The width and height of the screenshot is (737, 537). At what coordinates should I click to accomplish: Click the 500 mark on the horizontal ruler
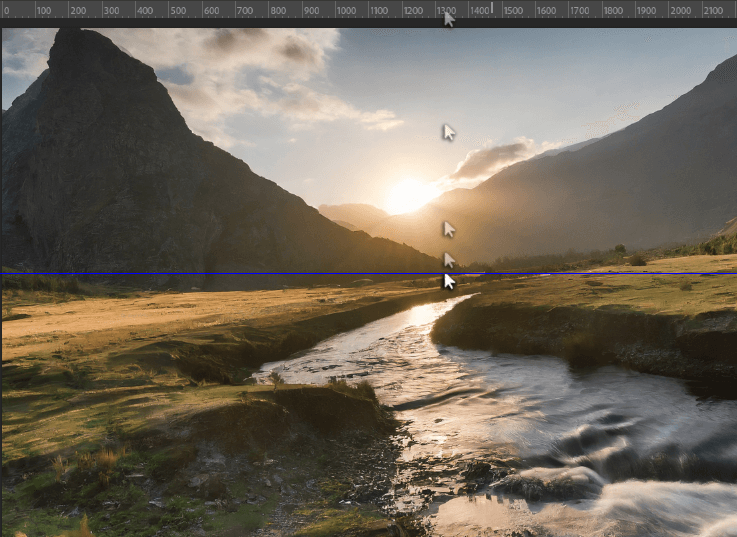click(178, 10)
